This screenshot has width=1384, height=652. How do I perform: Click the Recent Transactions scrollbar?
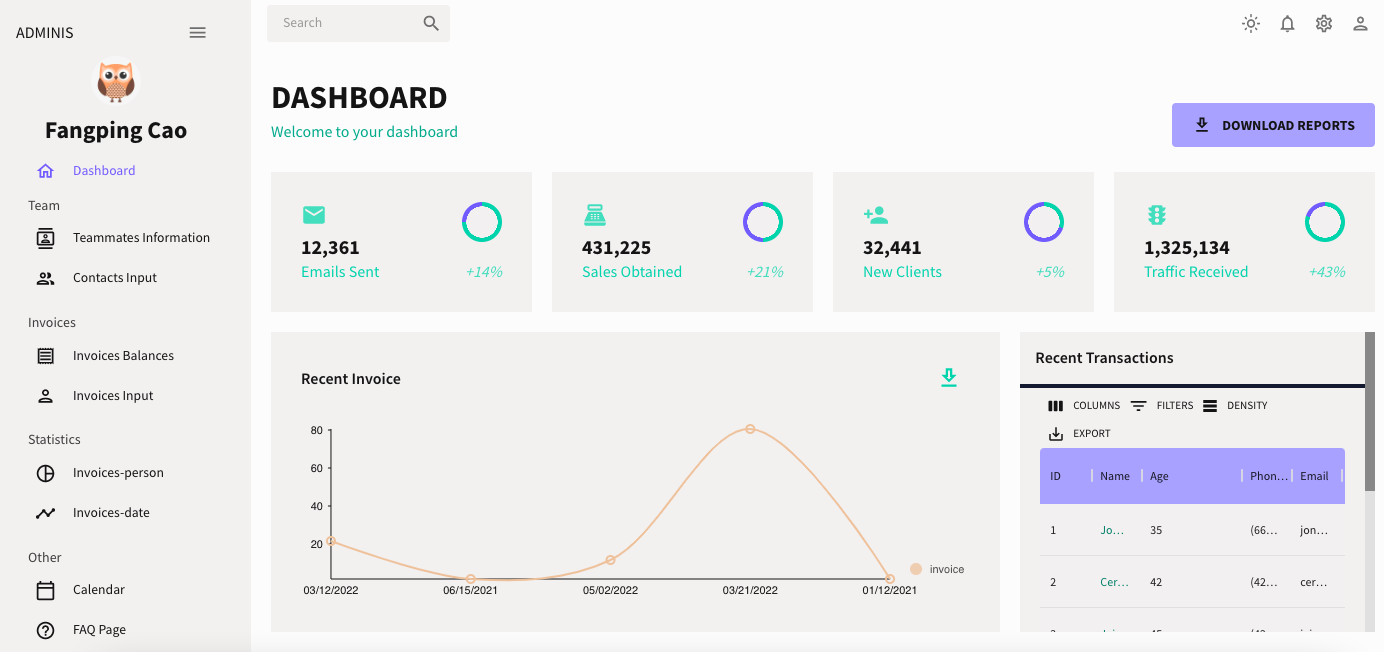tap(1370, 410)
